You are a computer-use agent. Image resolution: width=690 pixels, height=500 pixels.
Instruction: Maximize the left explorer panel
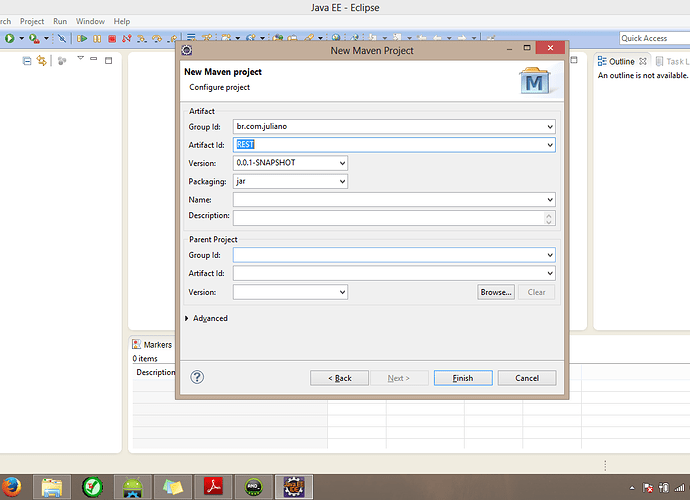click(x=108, y=60)
